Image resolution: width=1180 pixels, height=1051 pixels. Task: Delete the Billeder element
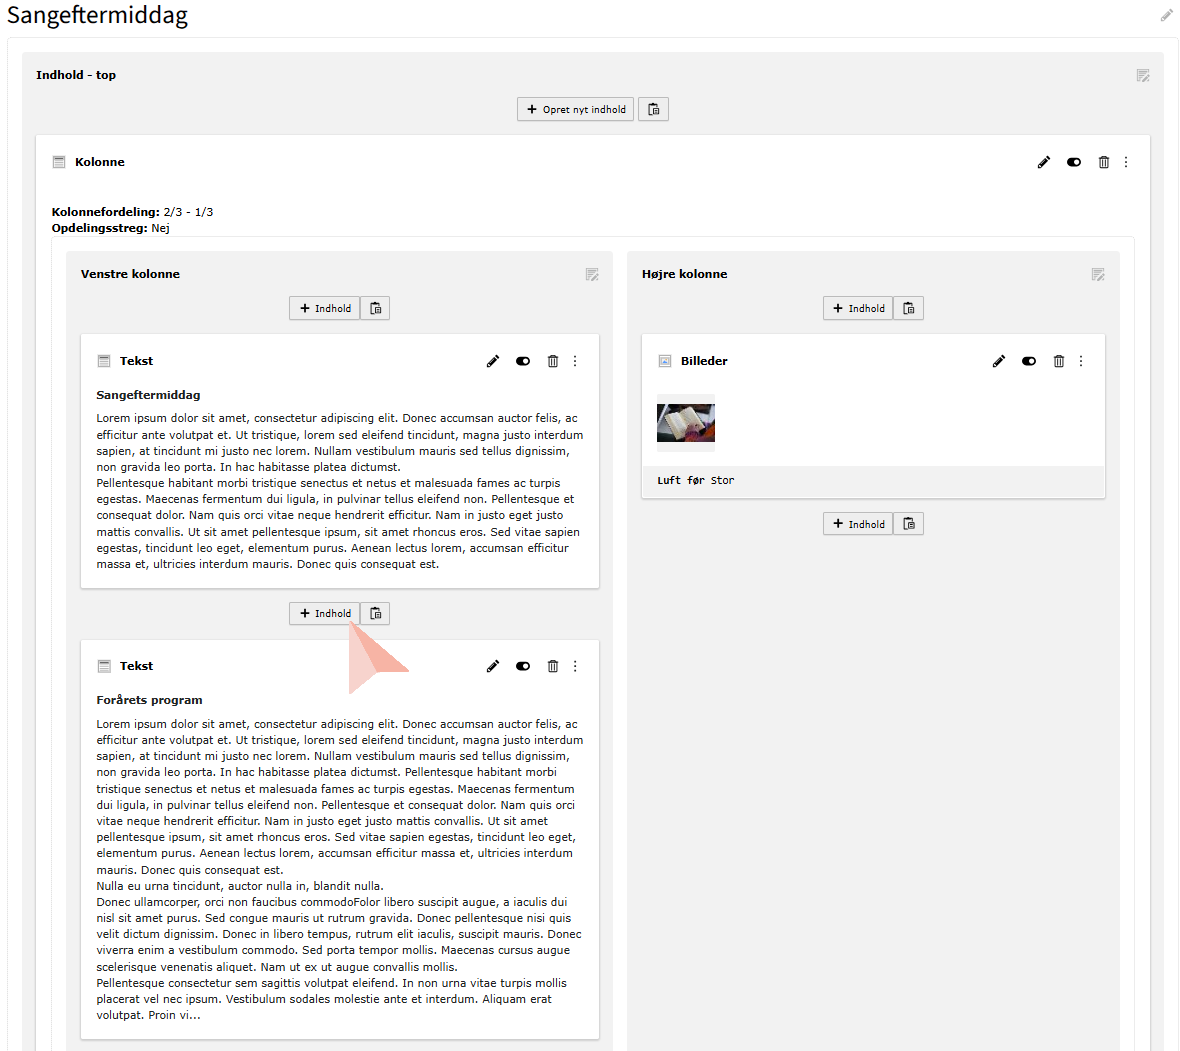click(1059, 361)
